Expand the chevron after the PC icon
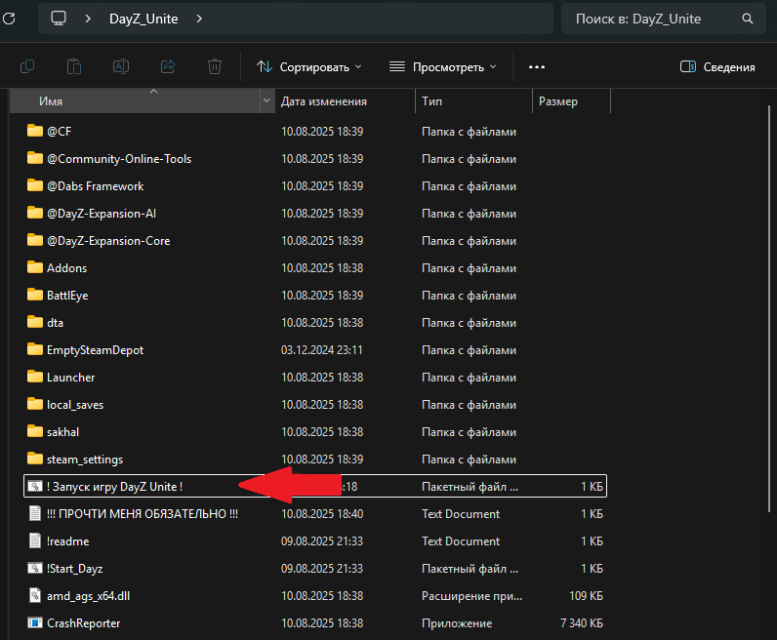This screenshot has height=640, width=777. 88,19
